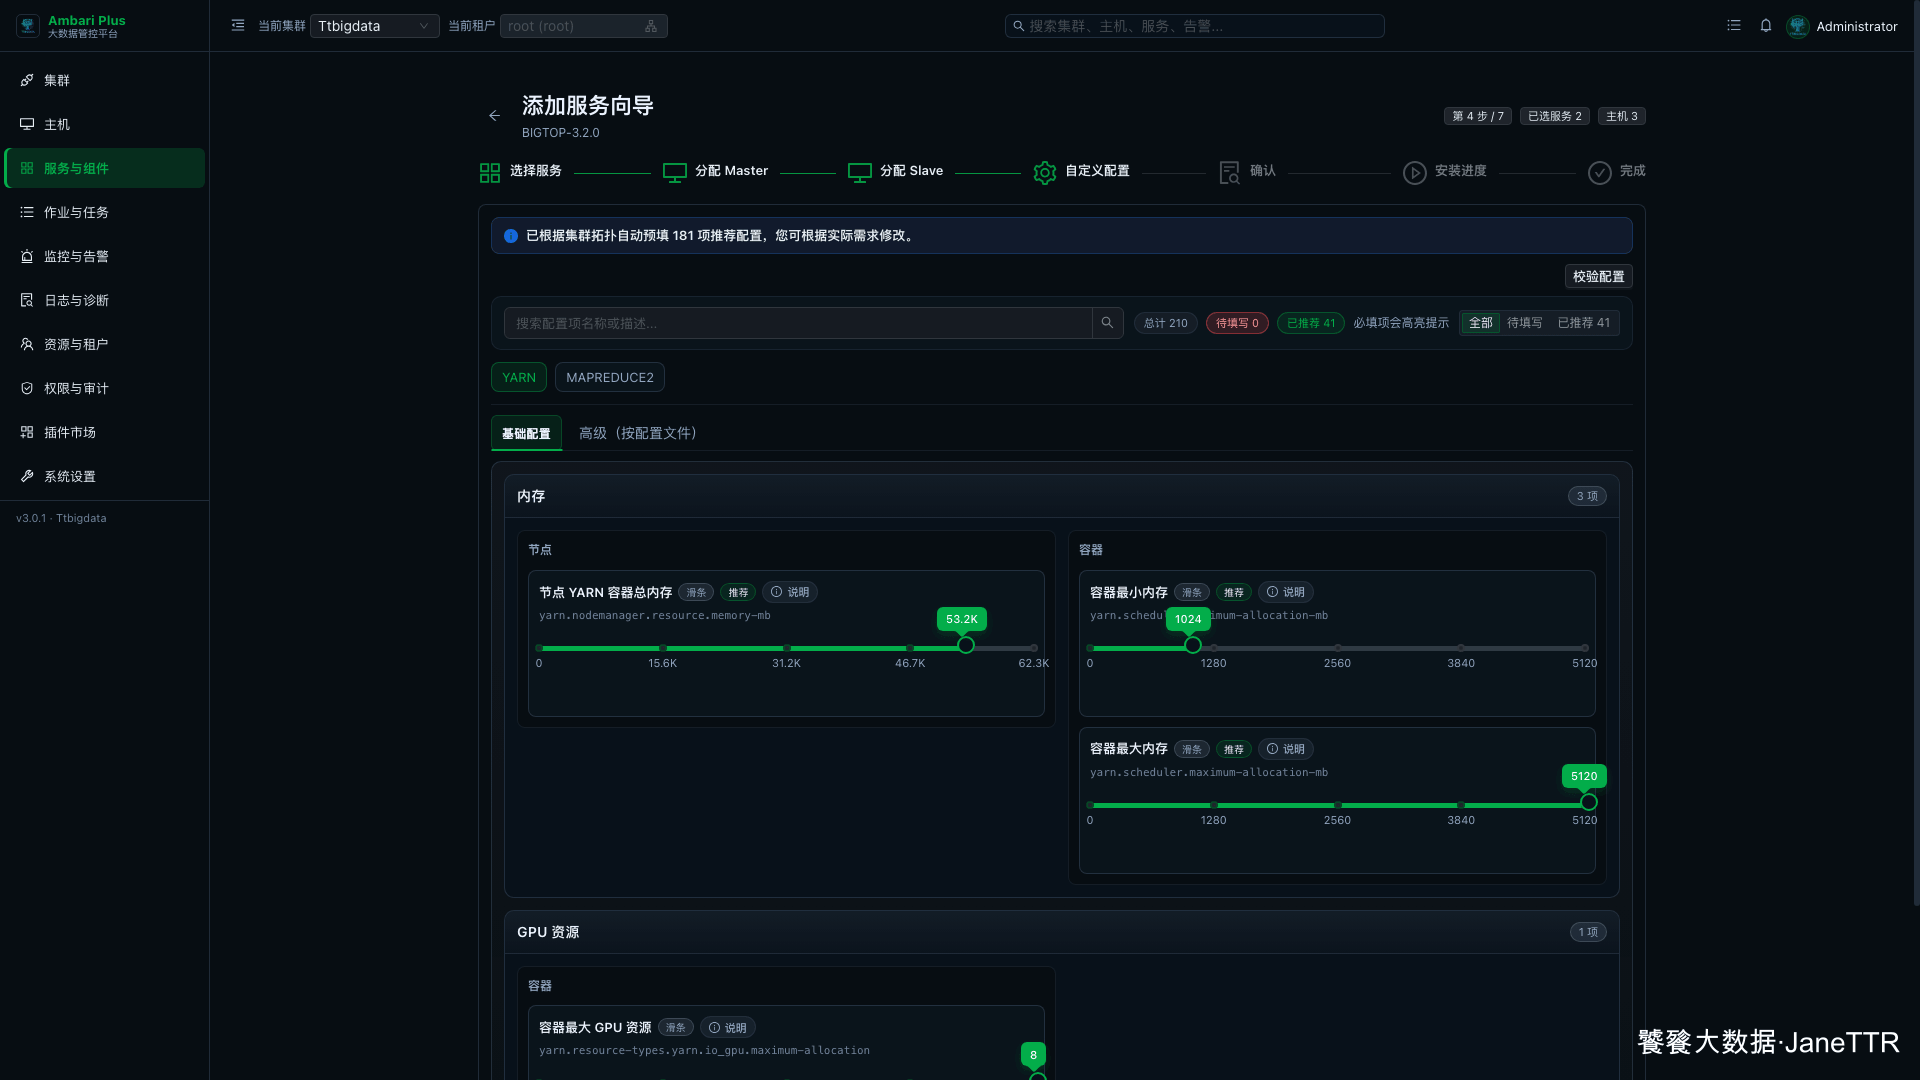
Task: Click the 已推荐 41 green tag beside 待填写 0
Action: [1311, 323]
